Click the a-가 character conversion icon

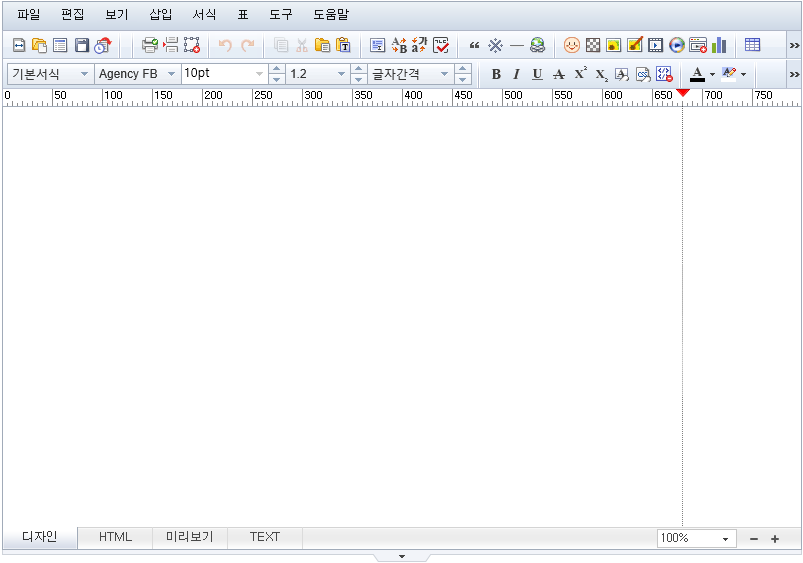click(x=419, y=46)
